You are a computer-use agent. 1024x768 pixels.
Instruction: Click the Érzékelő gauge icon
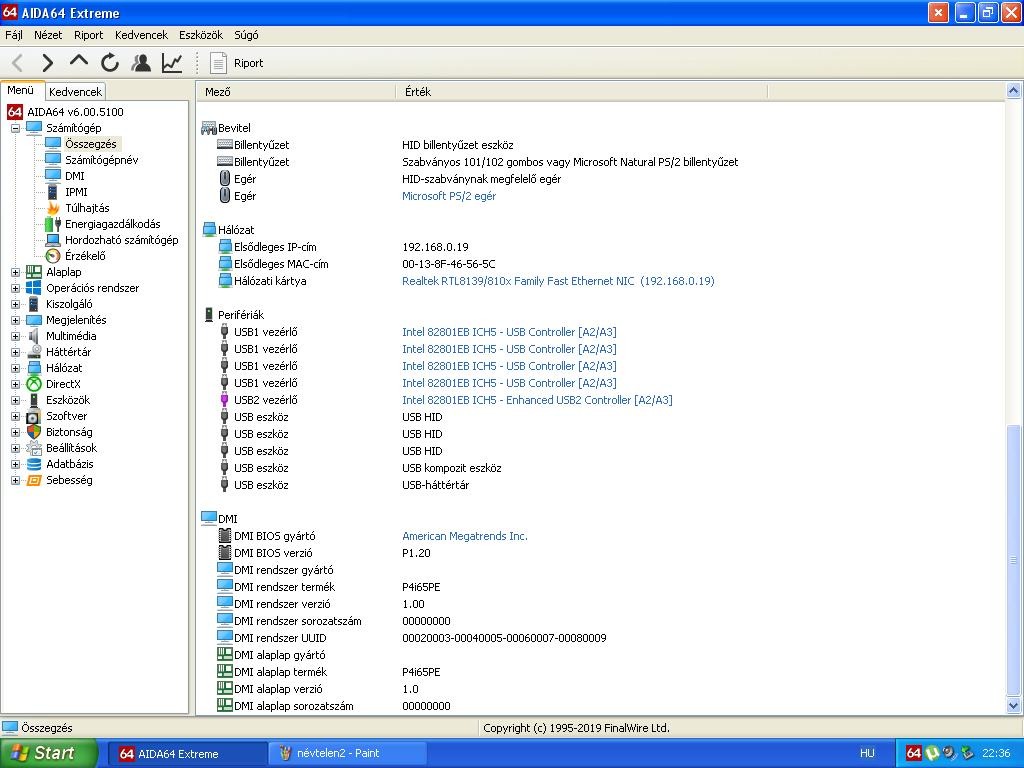tap(54, 256)
